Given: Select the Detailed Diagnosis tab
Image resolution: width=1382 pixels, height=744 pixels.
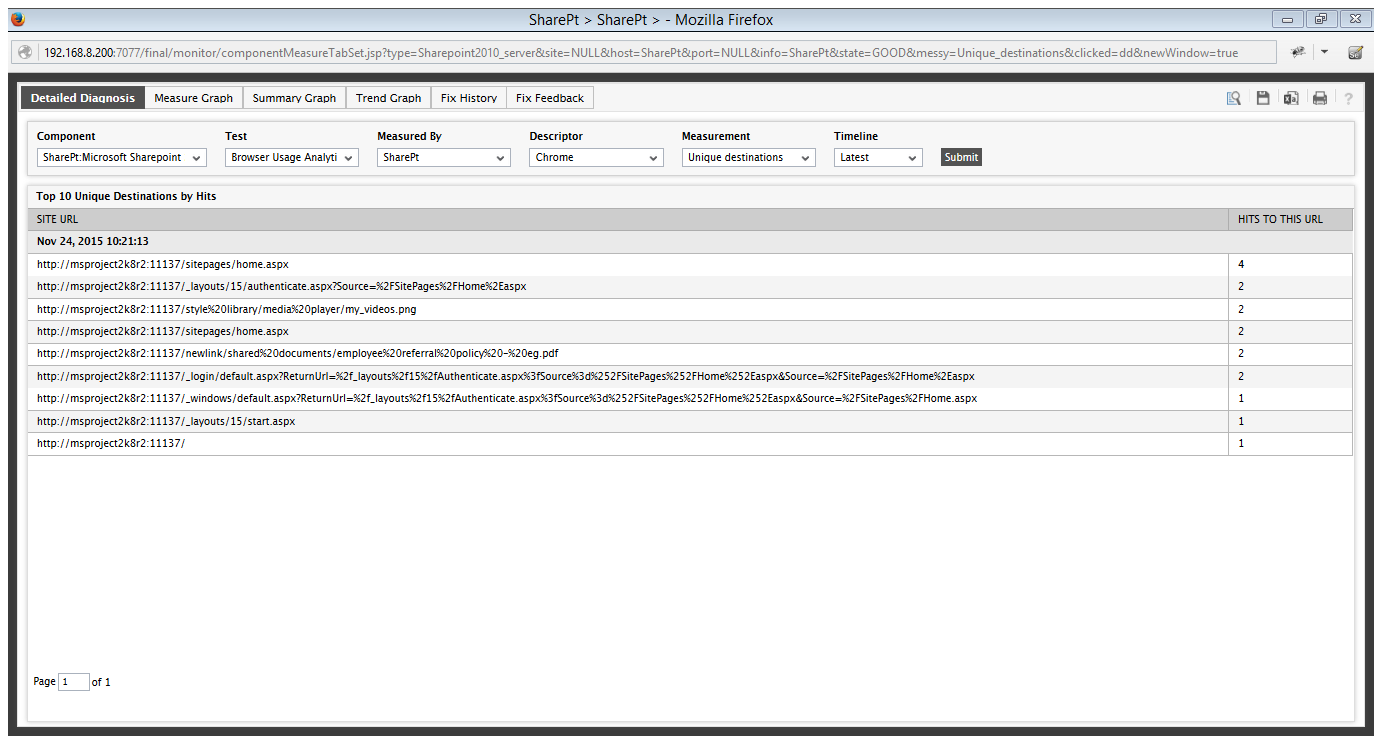Looking at the screenshot, I should 83,98.
